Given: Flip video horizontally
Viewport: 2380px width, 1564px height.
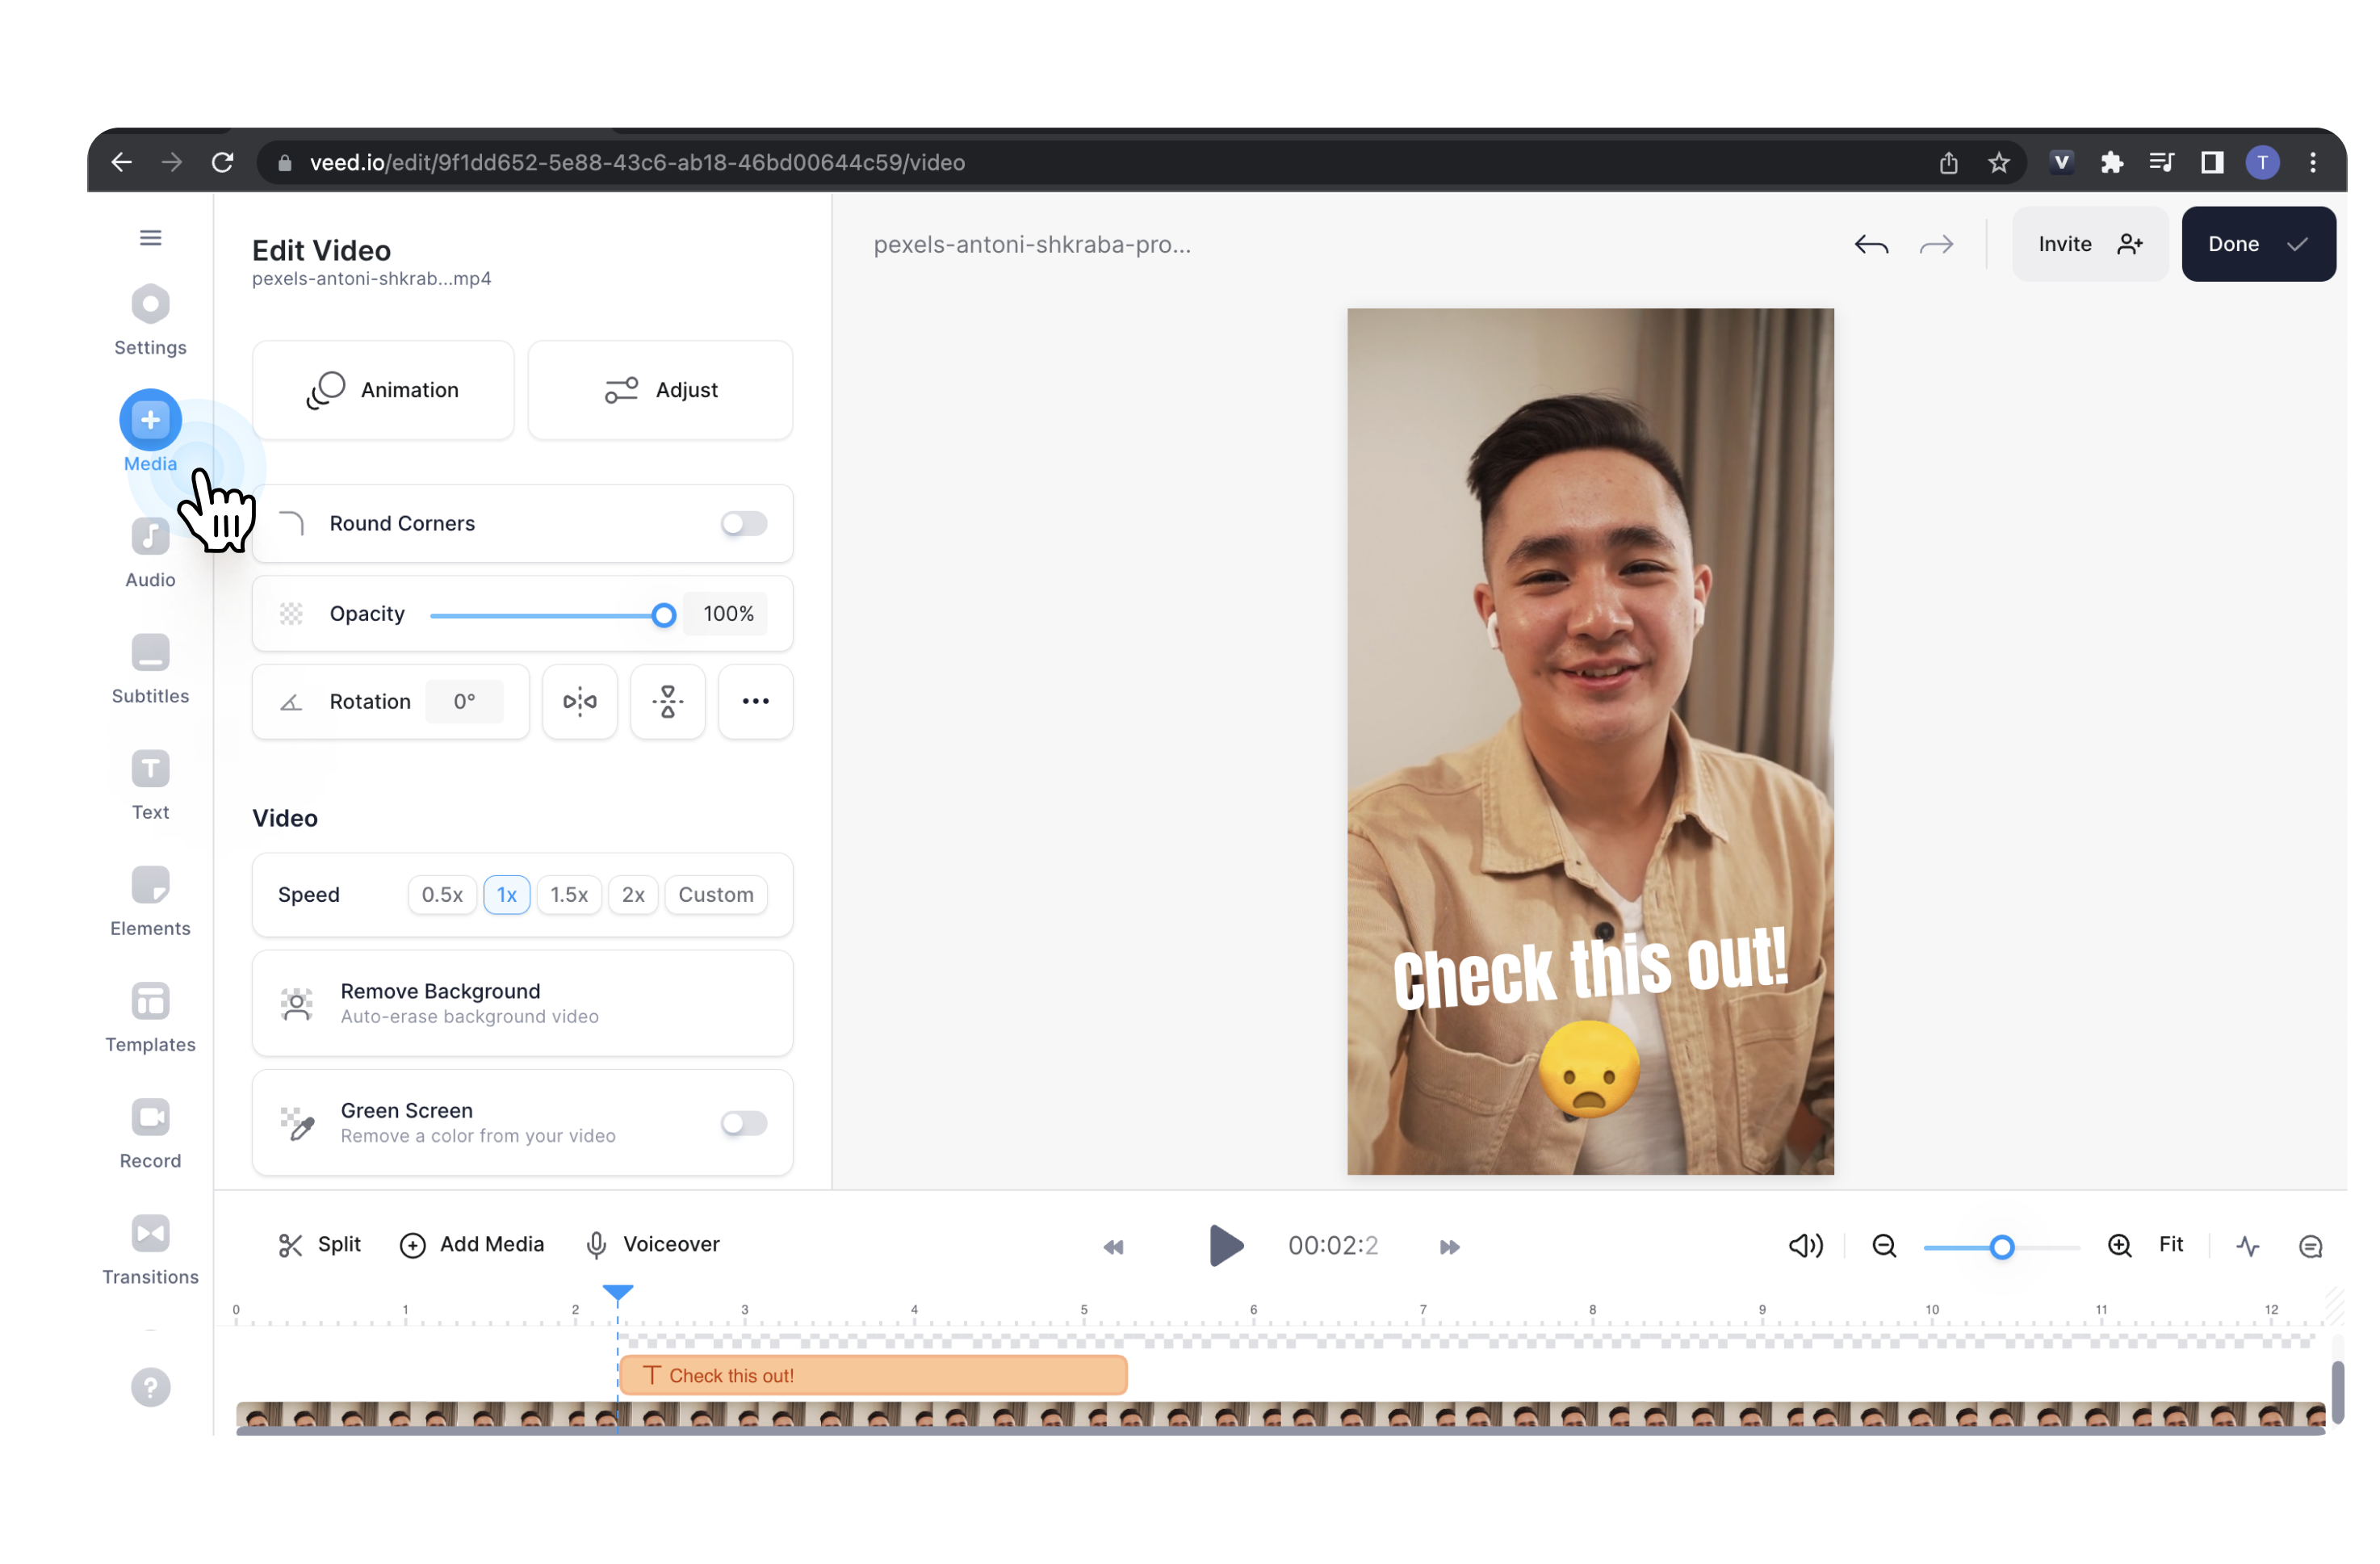Looking at the screenshot, I should (580, 702).
